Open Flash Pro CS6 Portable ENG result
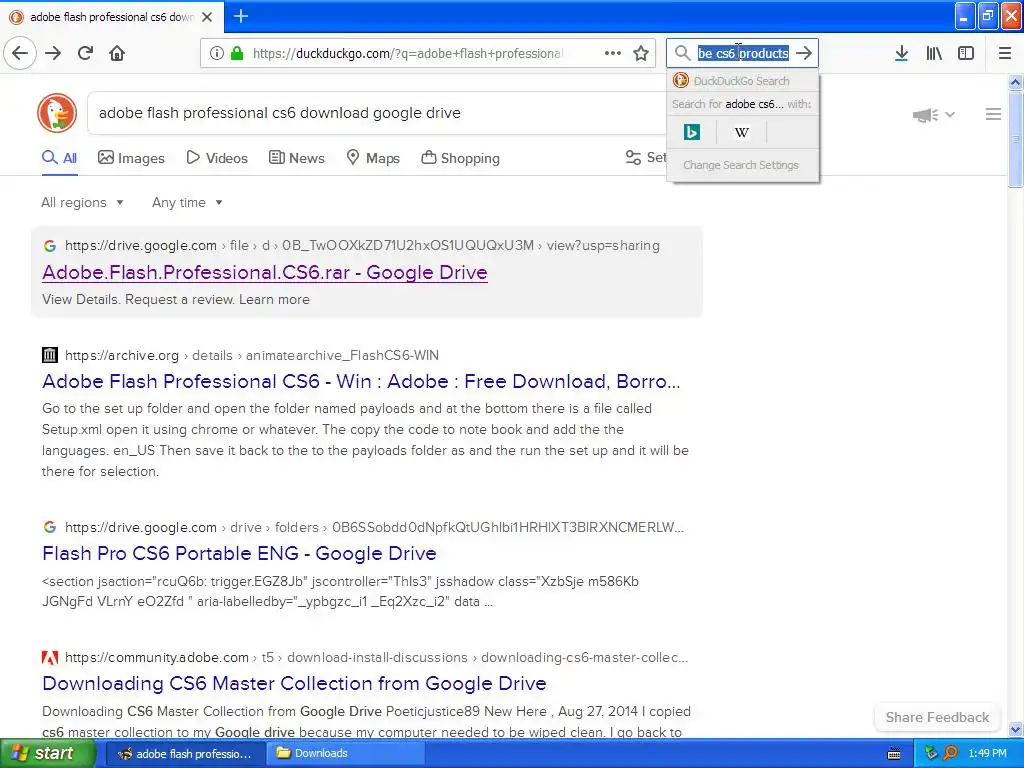Image resolution: width=1024 pixels, height=768 pixels. click(239, 553)
